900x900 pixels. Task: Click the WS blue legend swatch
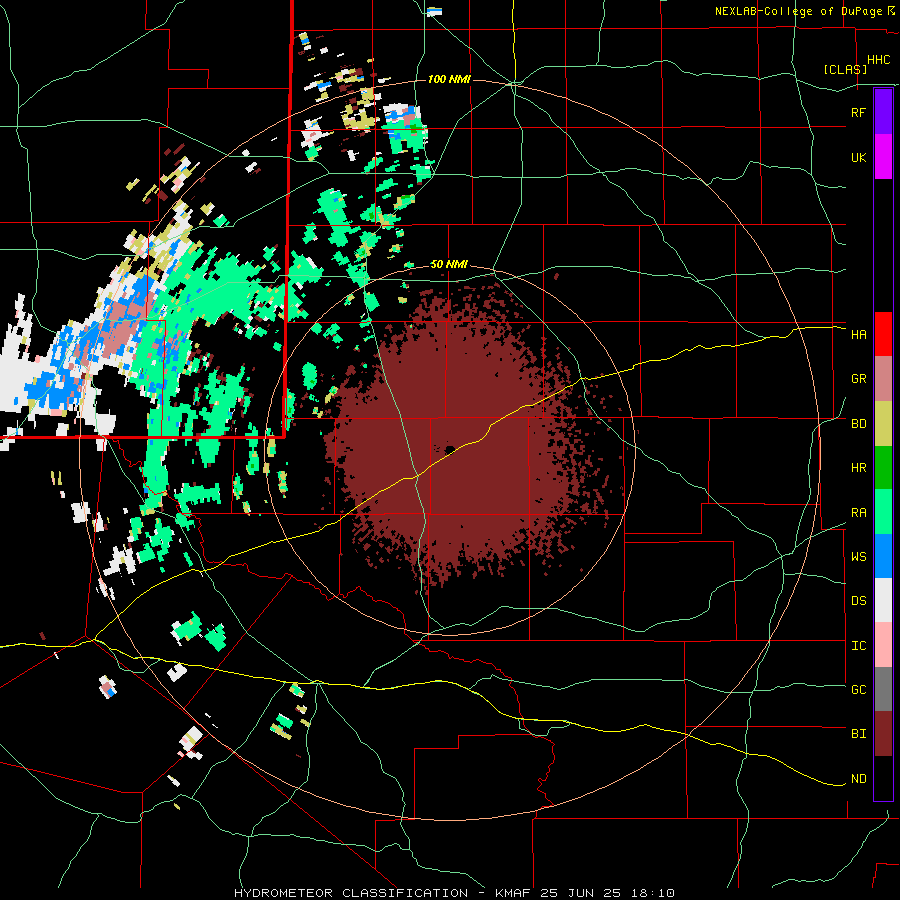[x=883, y=556]
